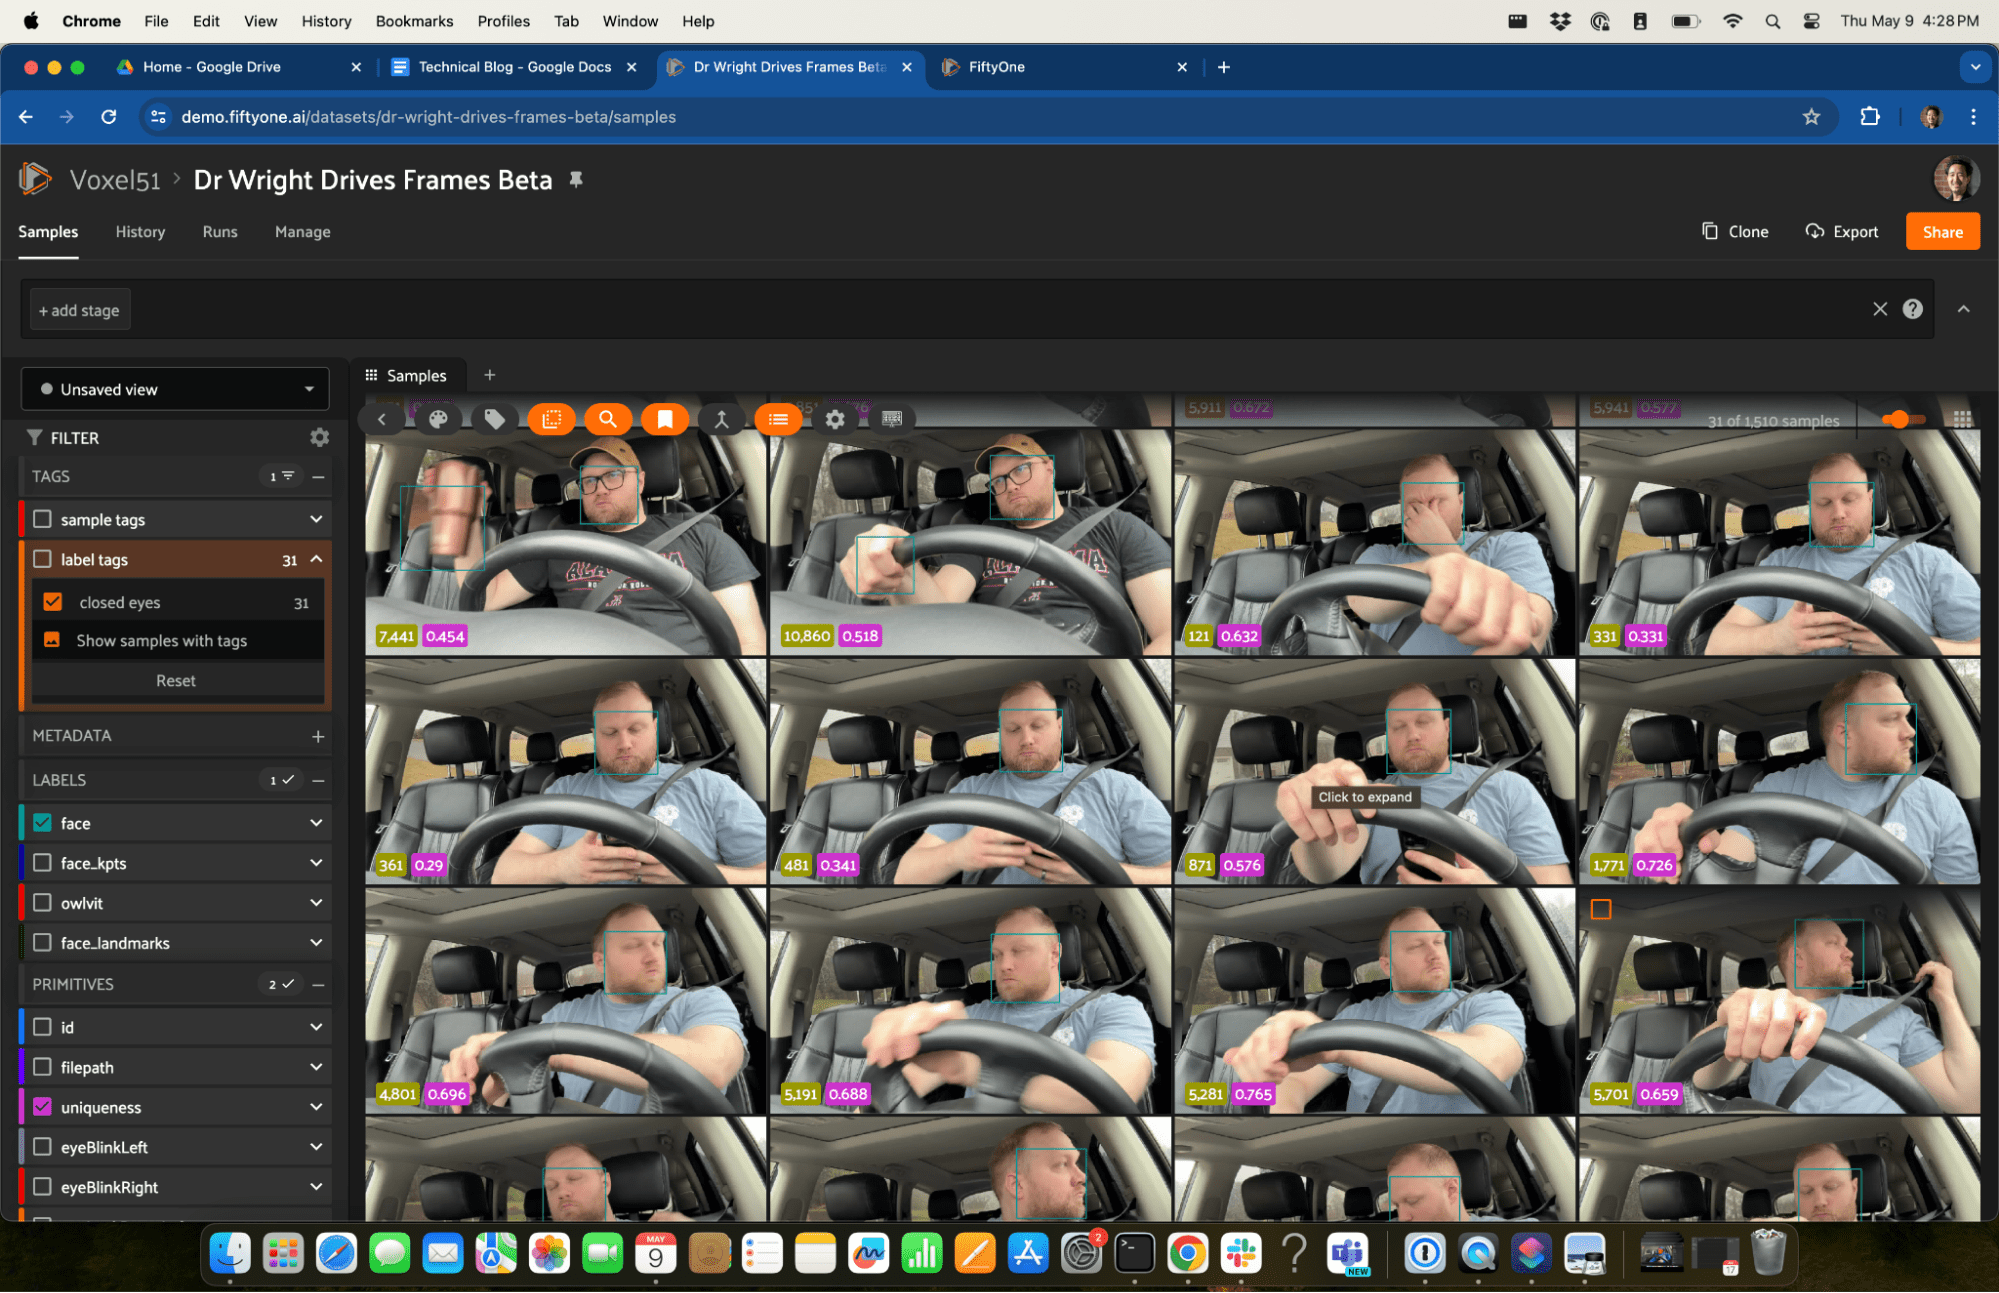The image size is (1999, 1293).
Task: Adjust the grid zoom slider
Action: 1897,419
